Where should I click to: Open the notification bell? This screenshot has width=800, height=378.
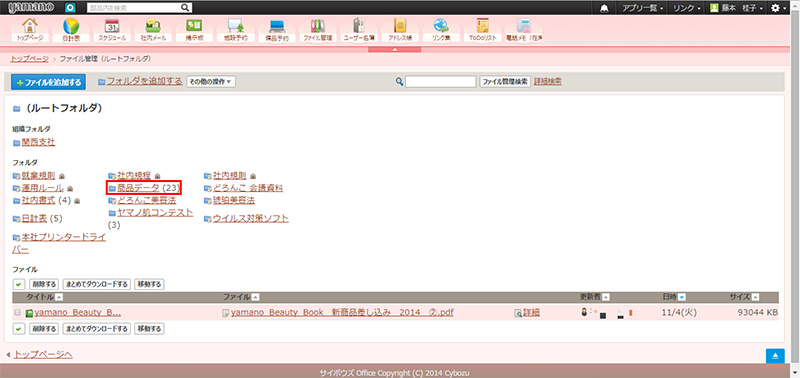pos(604,8)
